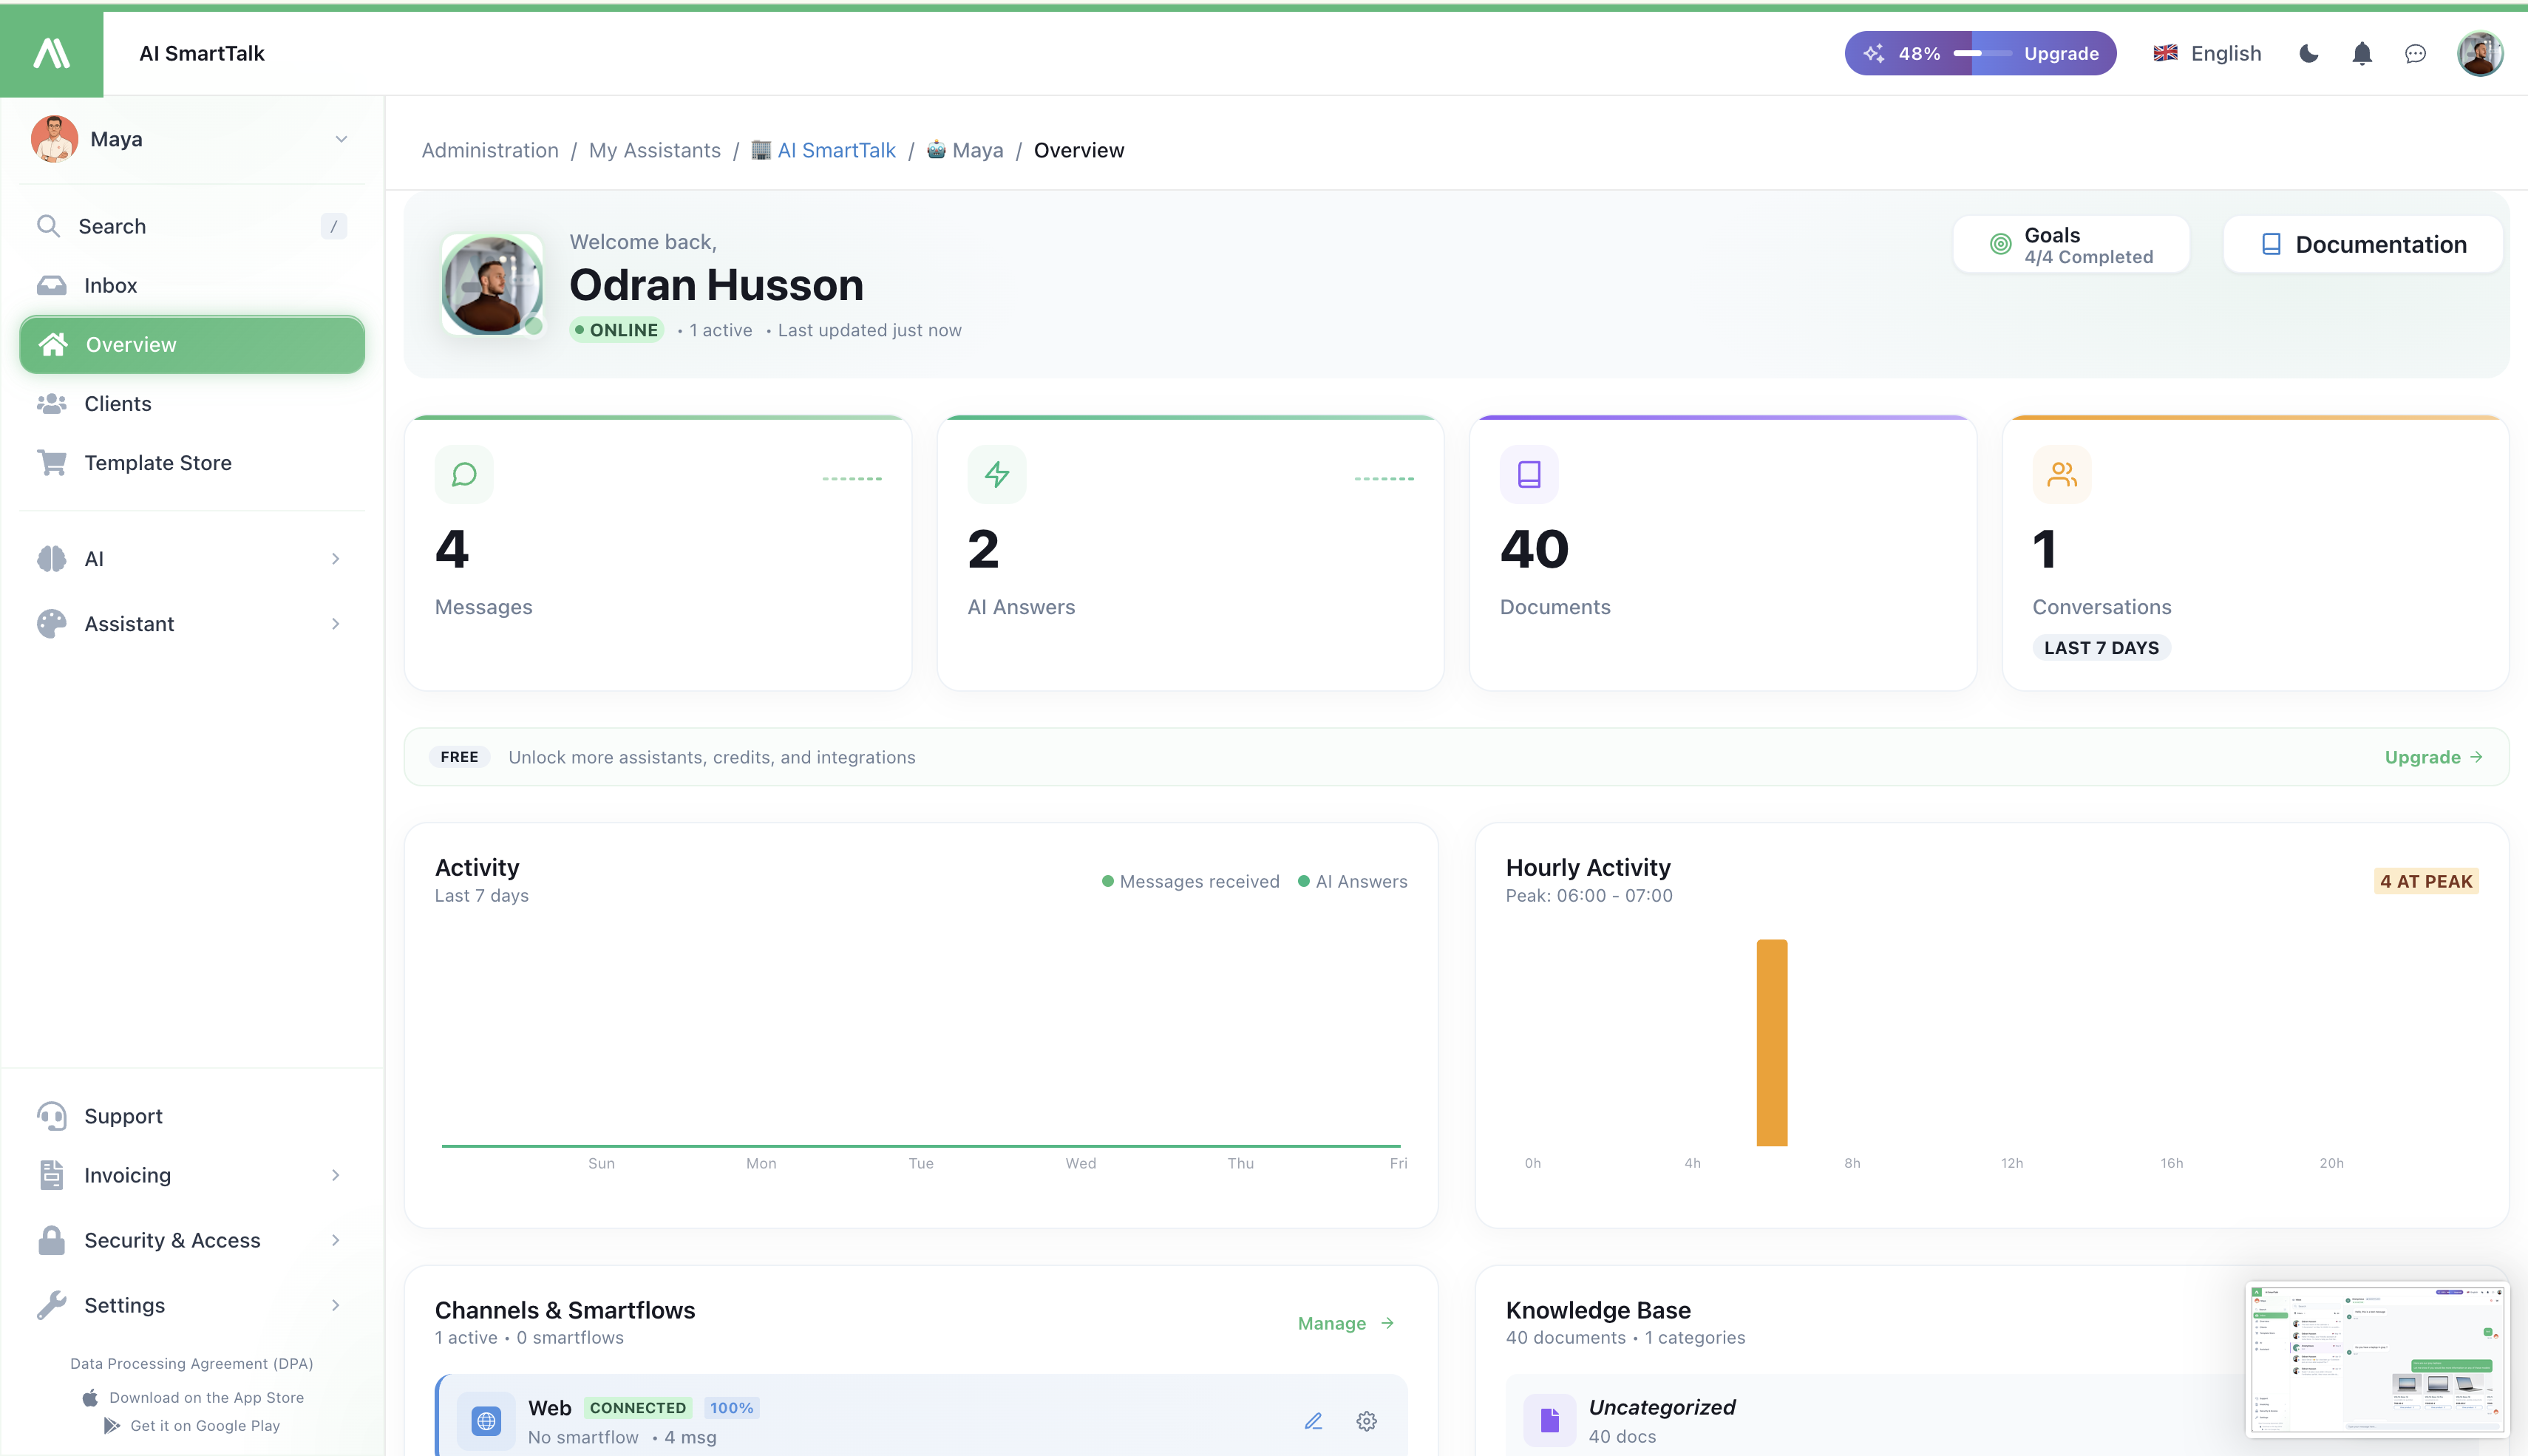Open the Support menu item
The height and width of the screenshot is (1456, 2528).
click(191, 1115)
